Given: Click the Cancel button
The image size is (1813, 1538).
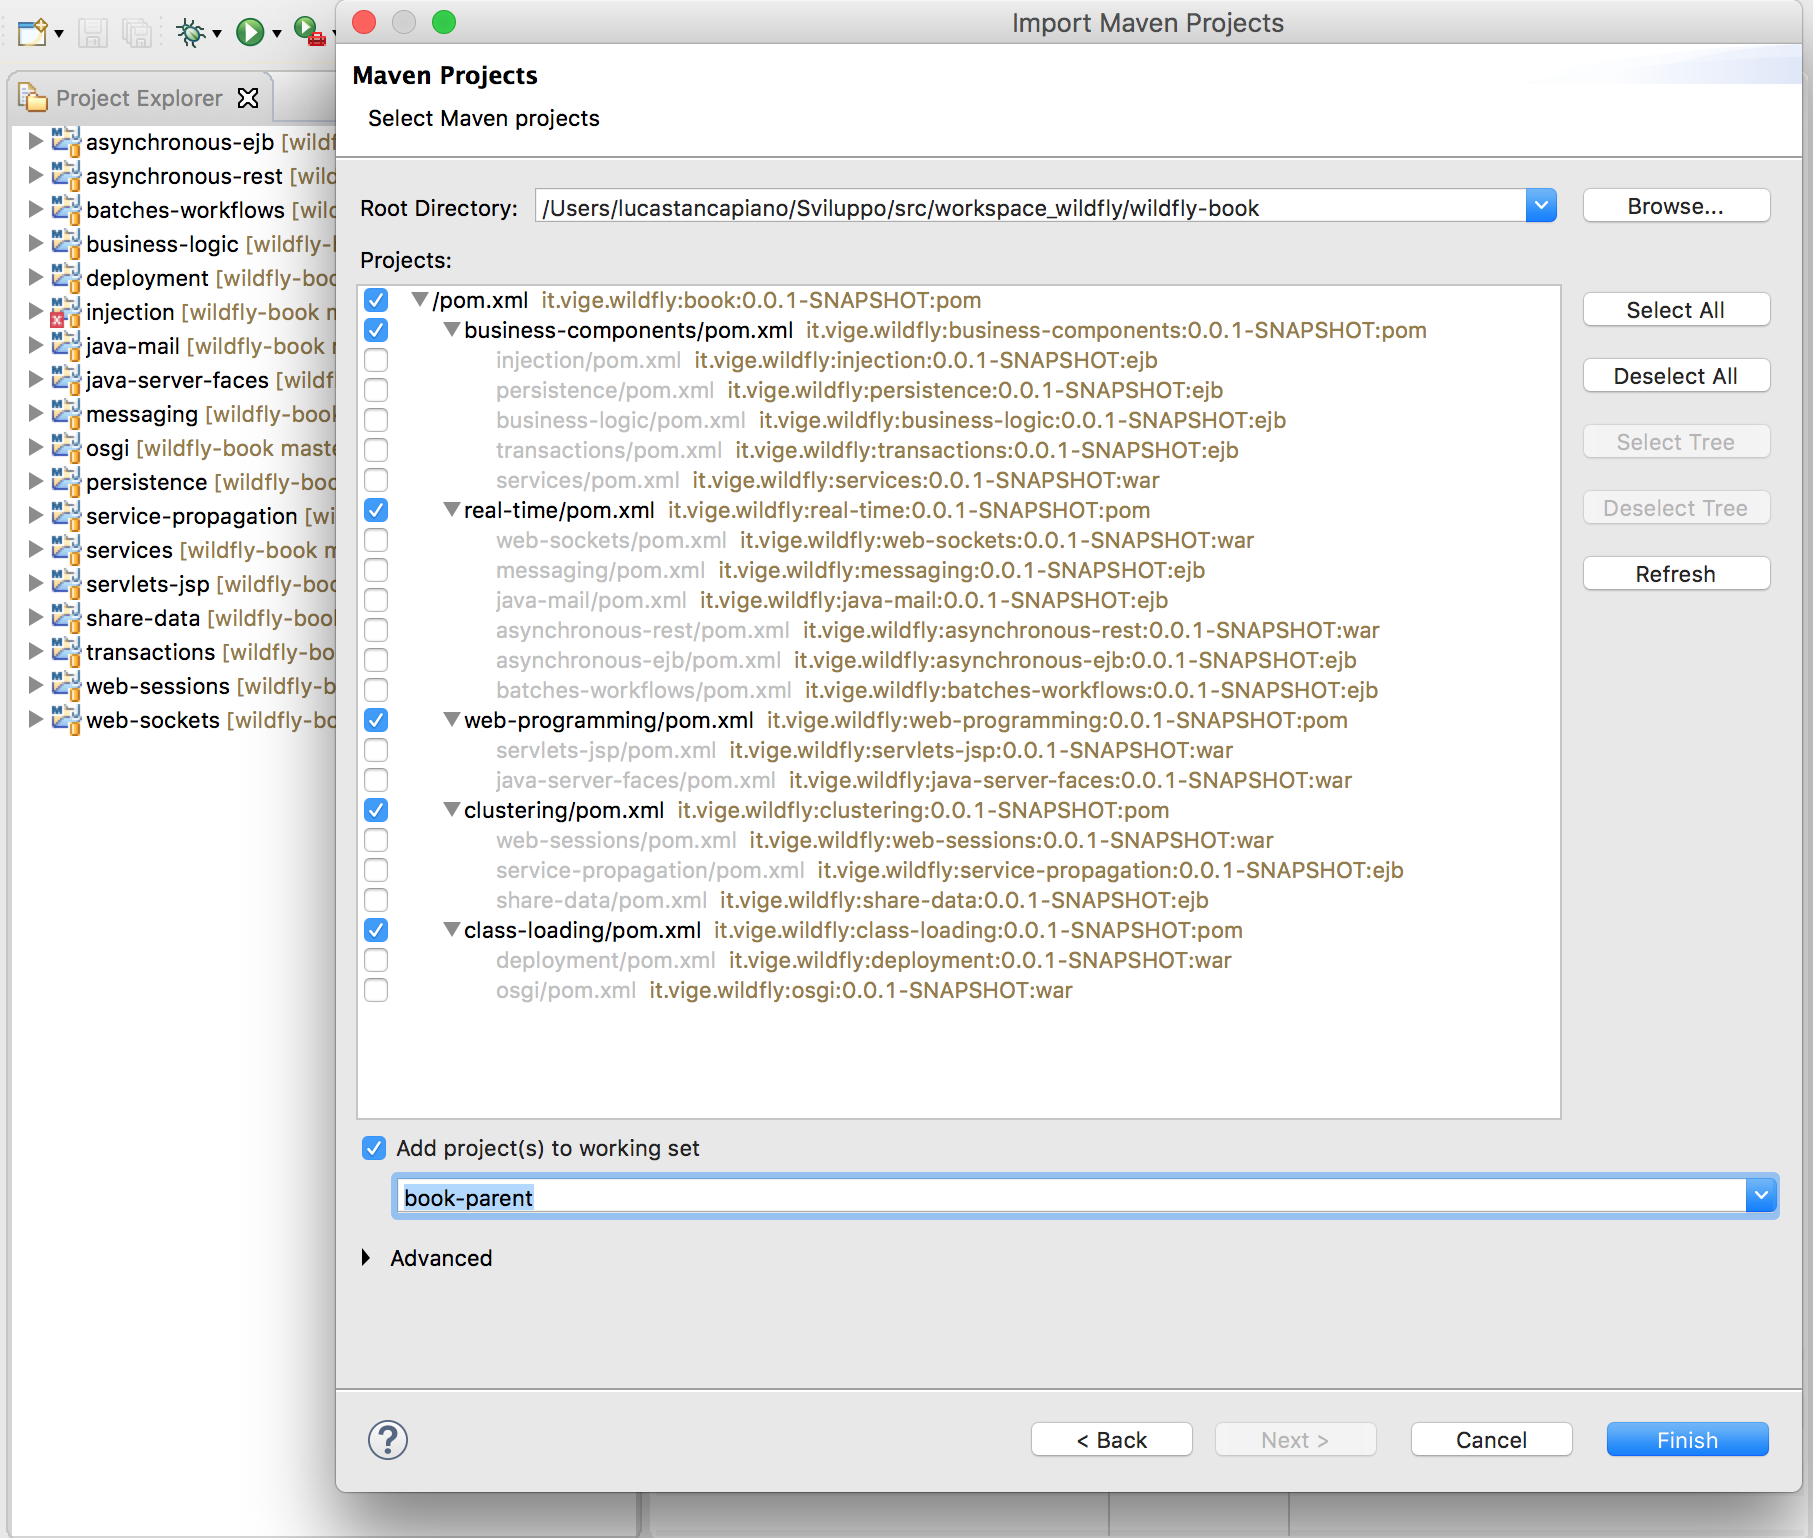Looking at the screenshot, I should (x=1491, y=1440).
